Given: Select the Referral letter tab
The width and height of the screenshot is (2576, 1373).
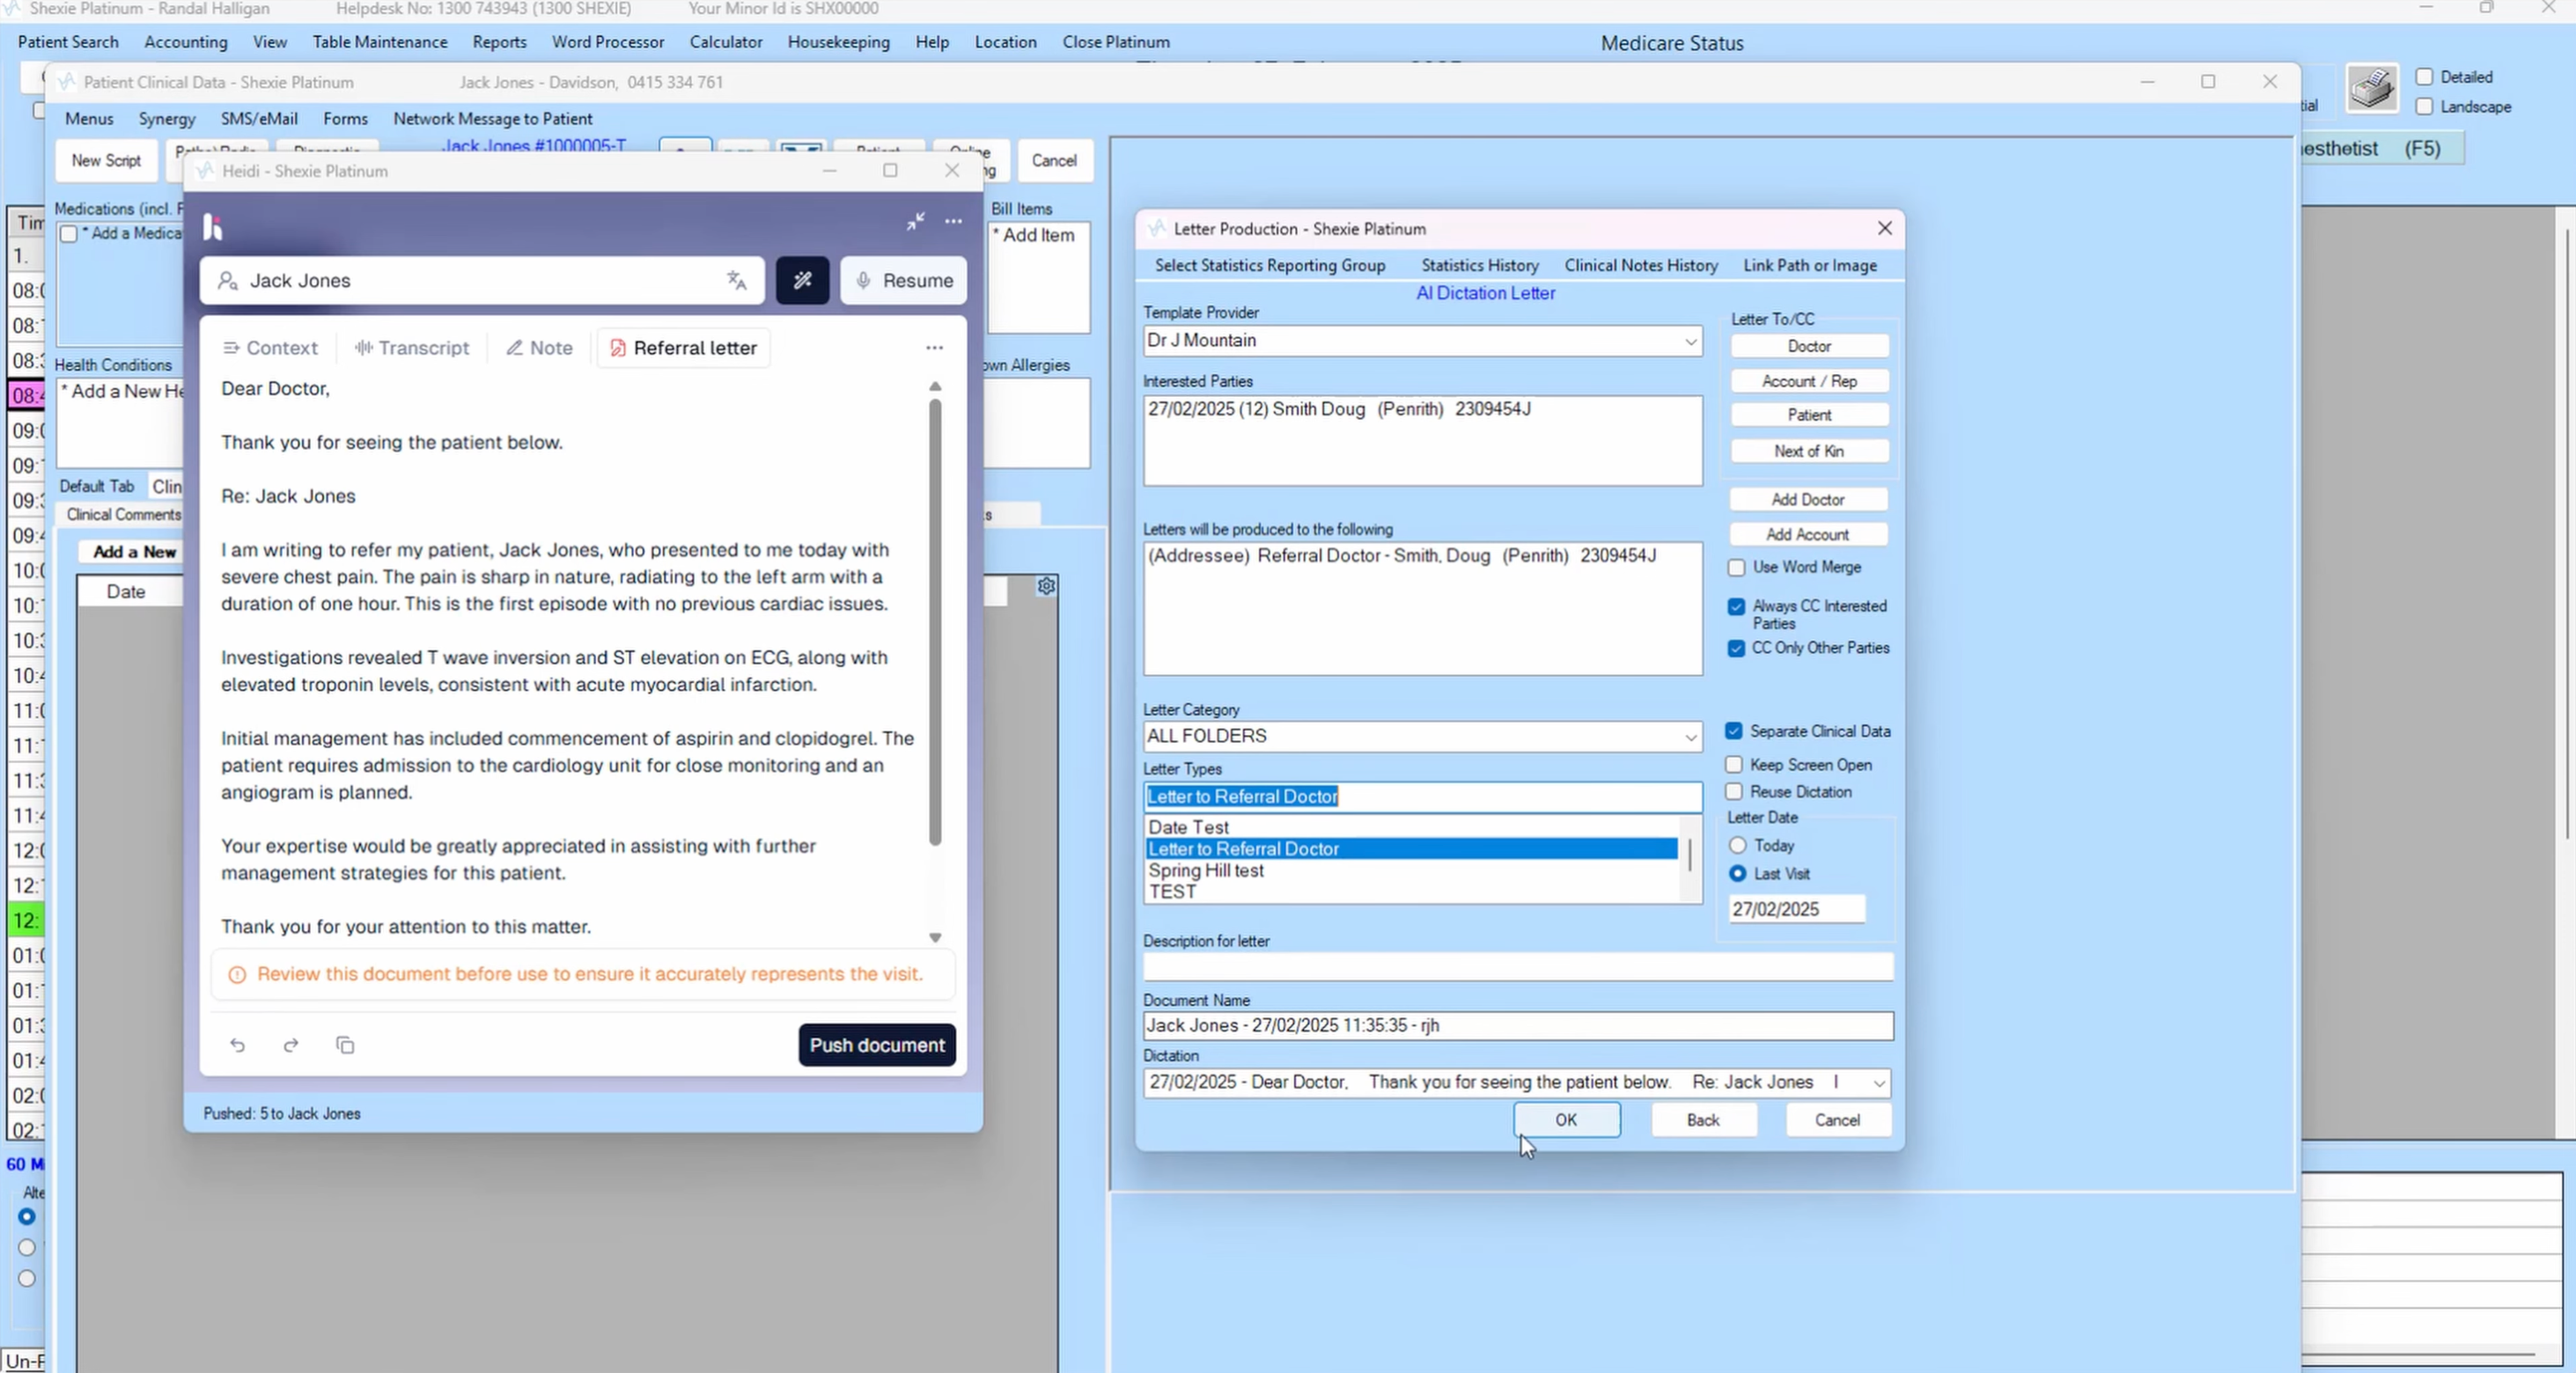Looking at the screenshot, I should pos(684,347).
